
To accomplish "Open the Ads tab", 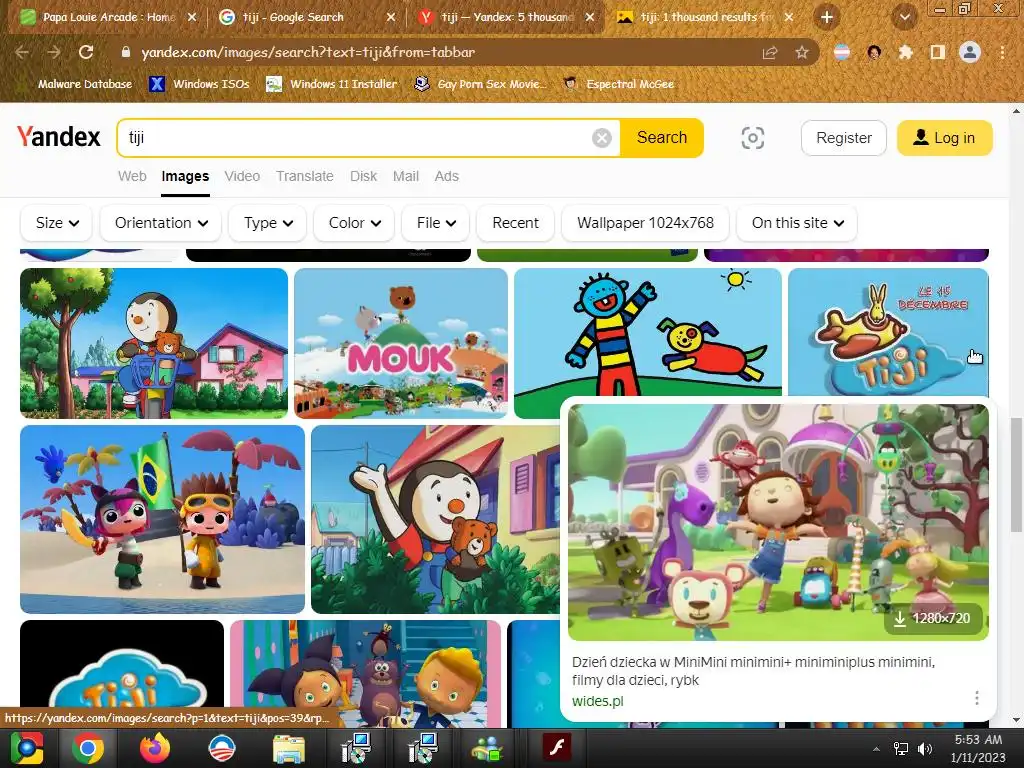I will click(447, 176).
